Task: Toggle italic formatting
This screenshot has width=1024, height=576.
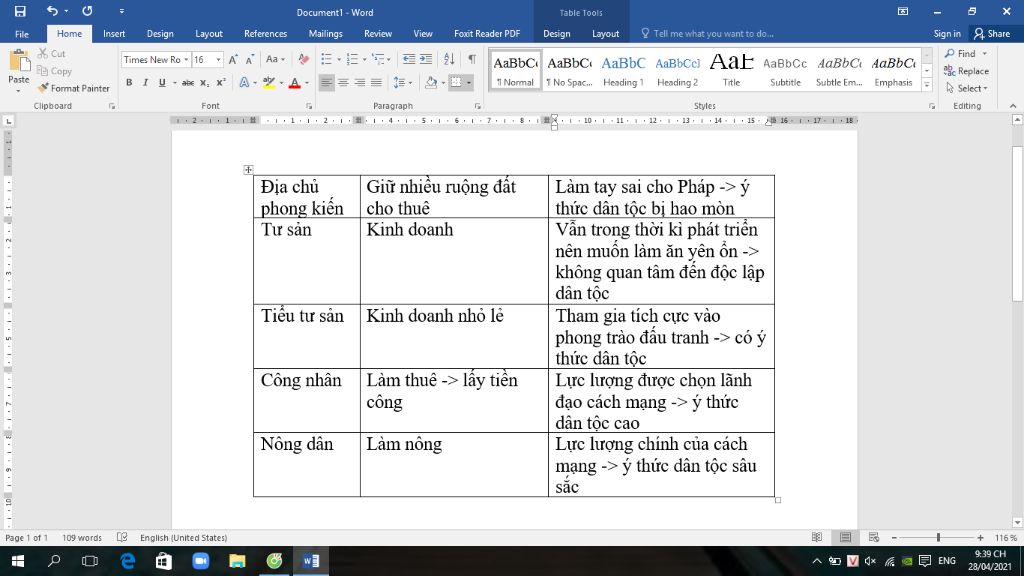Action: click(145, 83)
